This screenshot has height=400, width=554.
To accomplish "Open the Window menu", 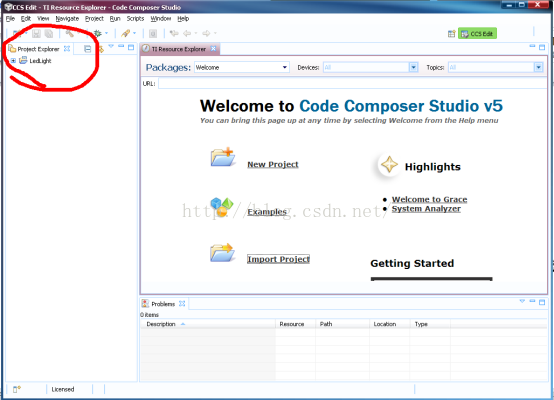I will (161, 18).
